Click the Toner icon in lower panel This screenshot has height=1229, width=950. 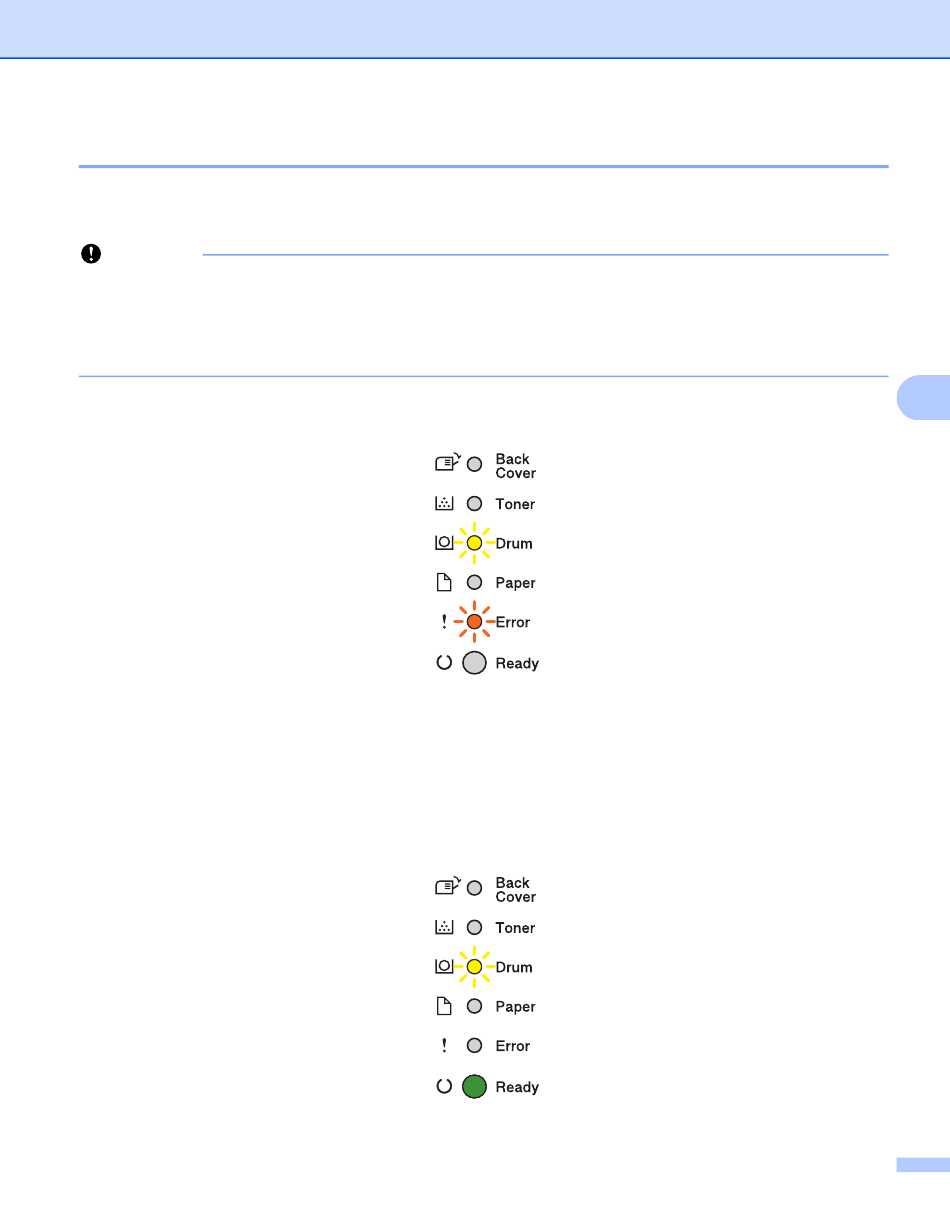pyautogui.click(x=444, y=928)
